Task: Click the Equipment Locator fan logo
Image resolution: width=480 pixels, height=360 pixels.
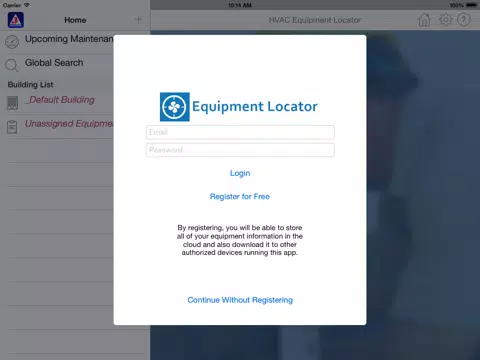Action: click(175, 107)
